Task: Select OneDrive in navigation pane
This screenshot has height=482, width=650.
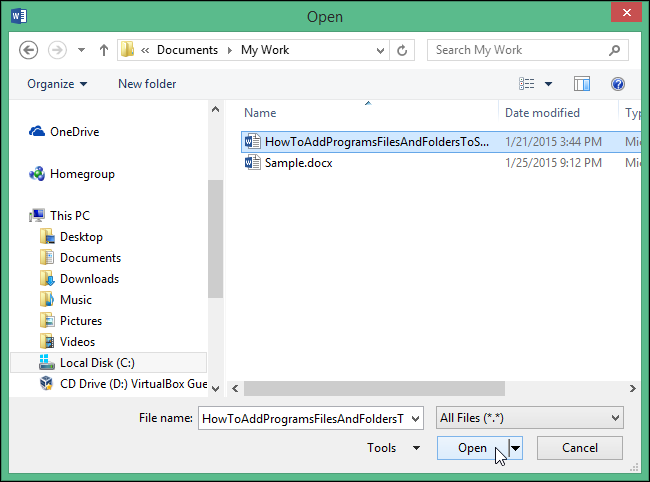Action: [x=75, y=132]
